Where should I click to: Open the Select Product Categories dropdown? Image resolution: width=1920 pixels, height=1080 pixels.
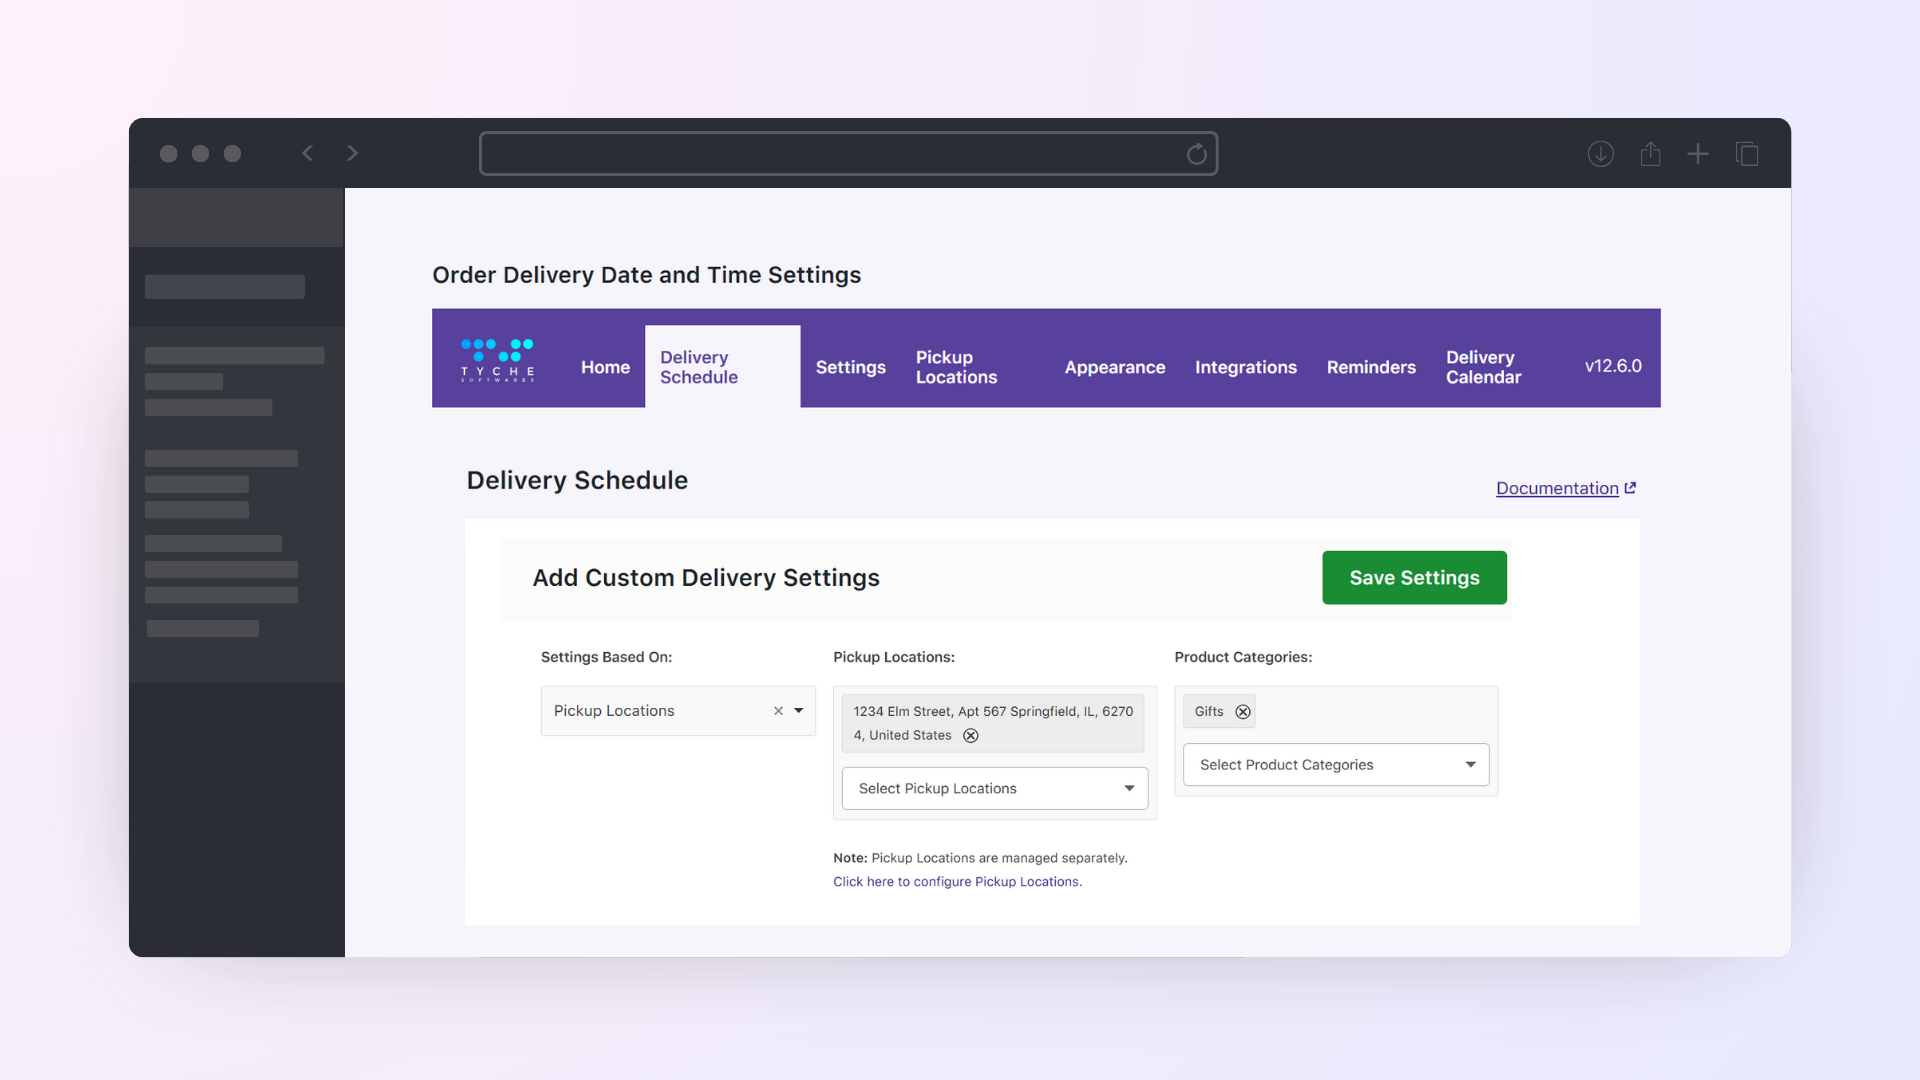coord(1336,765)
